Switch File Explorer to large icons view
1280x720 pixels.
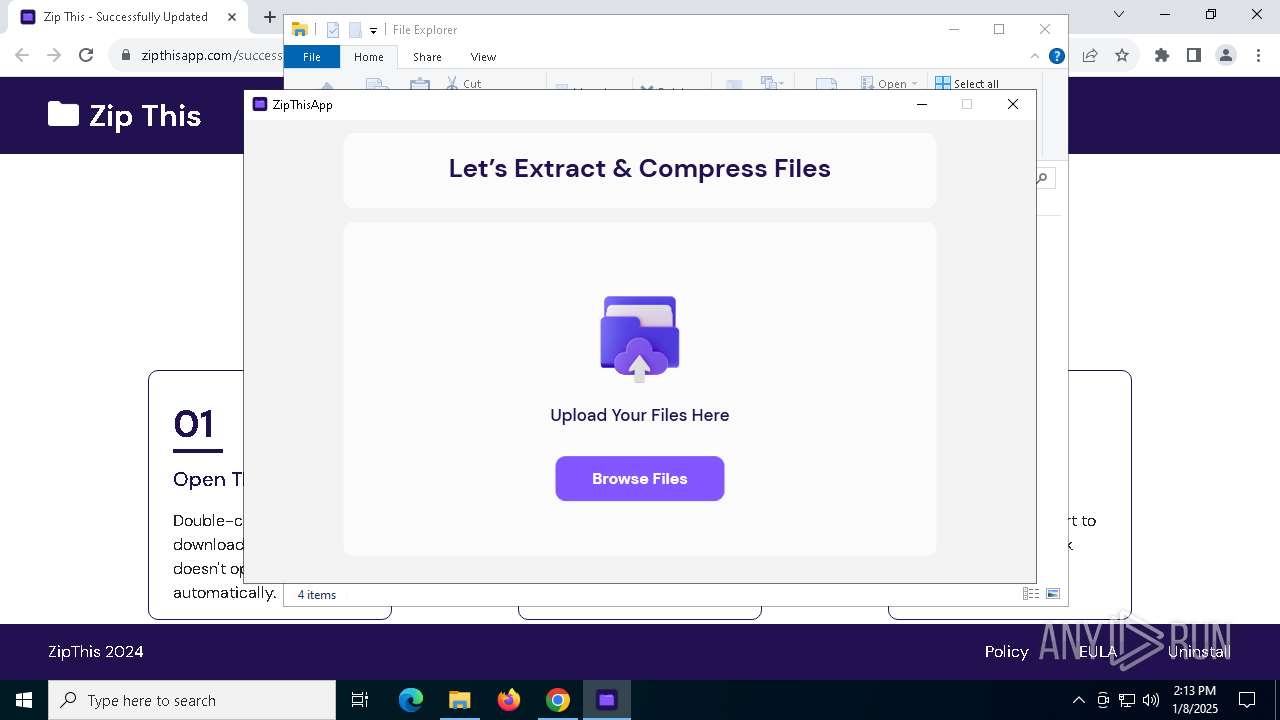pyautogui.click(x=1053, y=594)
